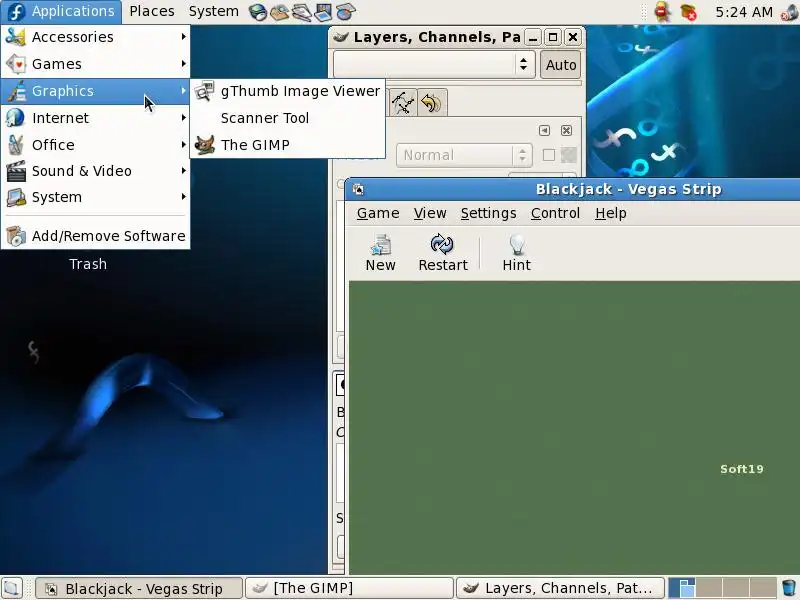Click the System category computer icon
This screenshot has height=600, width=800.
pos(16,197)
